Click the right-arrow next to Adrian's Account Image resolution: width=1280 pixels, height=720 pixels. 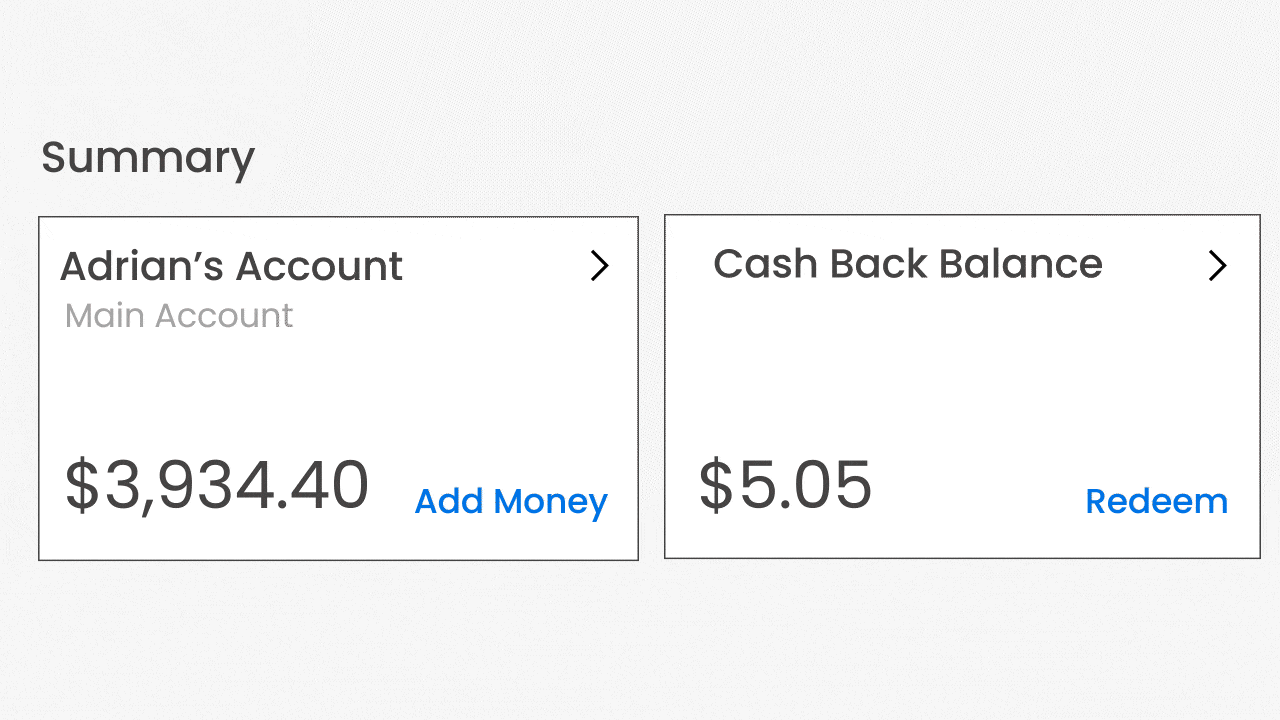[599, 266]
